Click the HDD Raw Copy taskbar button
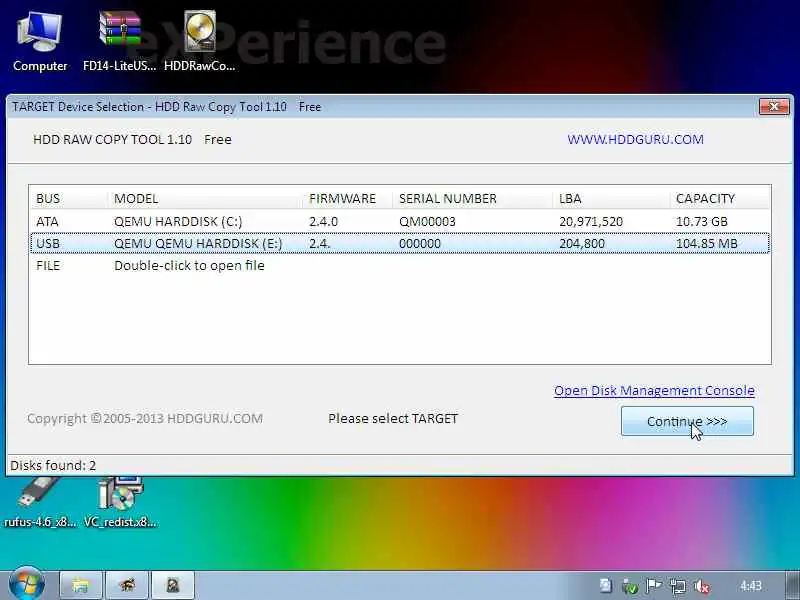 (x=172, y=585)
